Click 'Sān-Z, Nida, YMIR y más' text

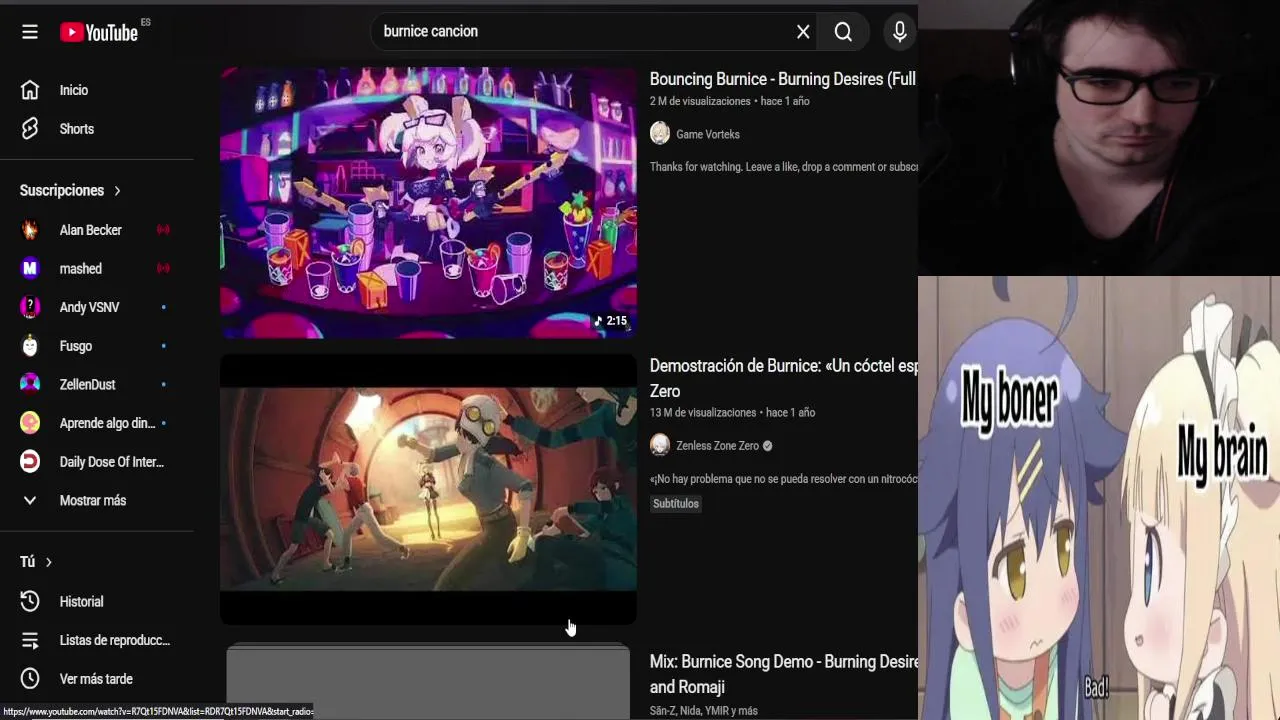coord(704,711)
